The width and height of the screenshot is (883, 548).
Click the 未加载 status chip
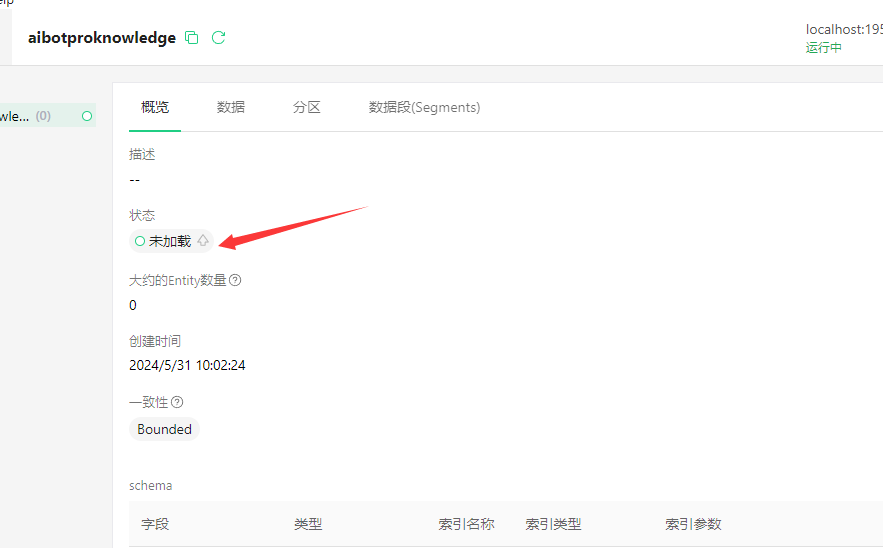coord(169,241)
